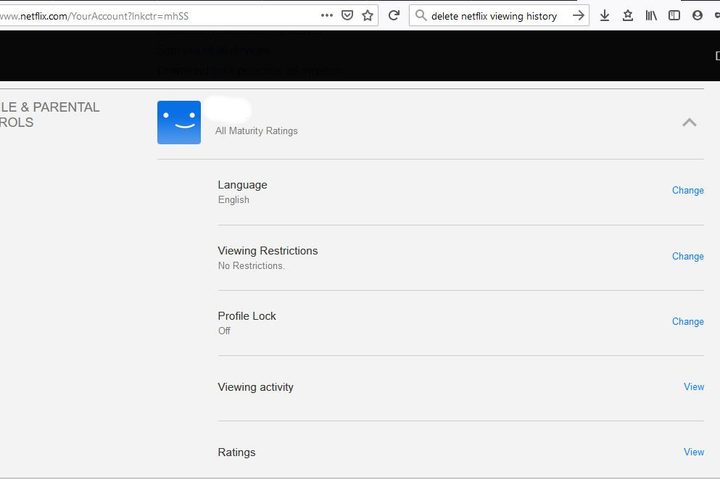
Task: Change Viewing Restrictions
Action: [688, 256]
